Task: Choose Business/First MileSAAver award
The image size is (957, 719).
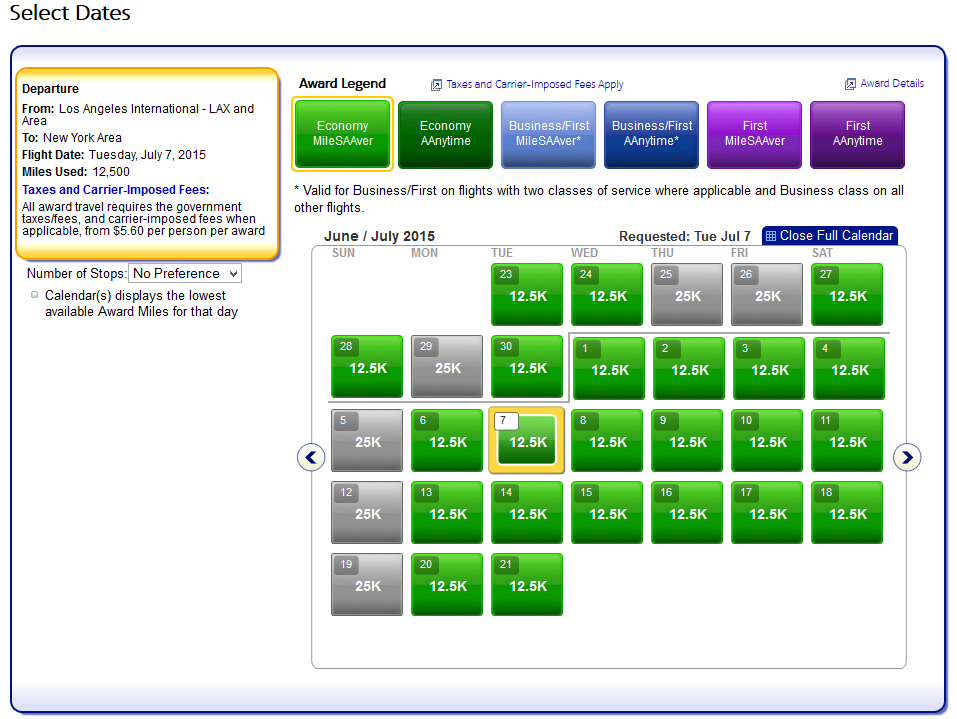Action: tap(549, 134)
